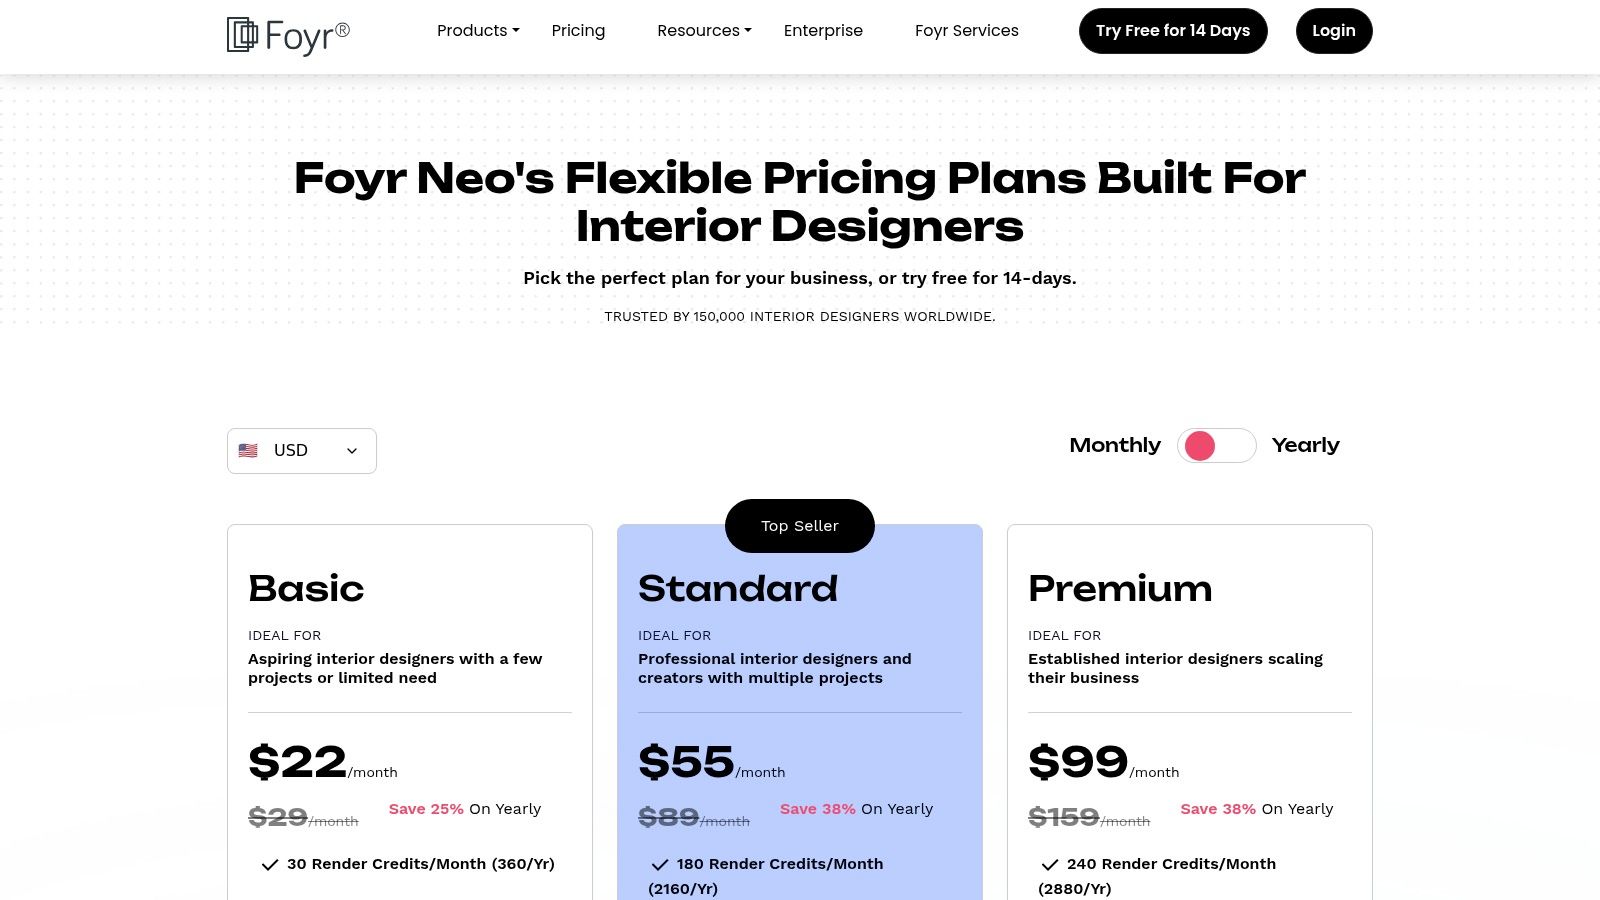Click the US flag icon
Image resolution: width=1600 pixels, height=900 pixels.
tap(248, 451)
